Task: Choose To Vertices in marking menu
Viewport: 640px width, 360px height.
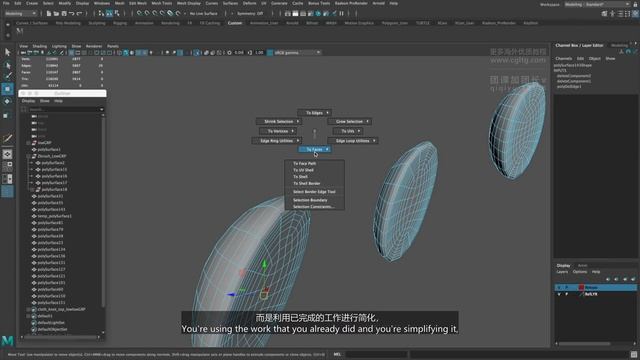Action: 278,131
